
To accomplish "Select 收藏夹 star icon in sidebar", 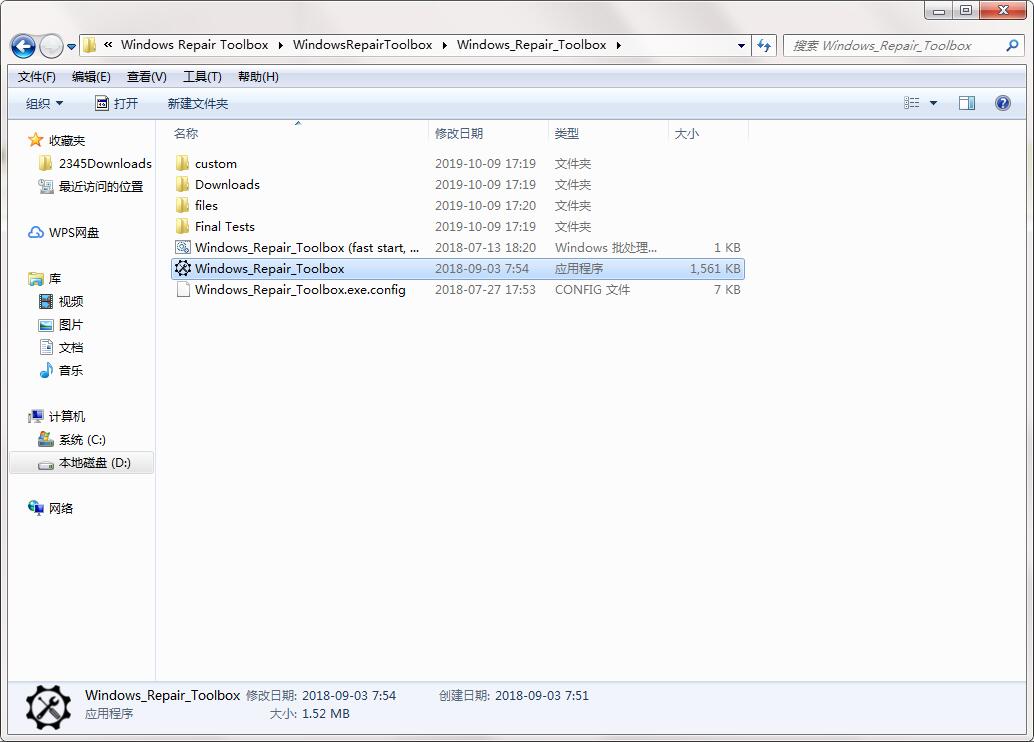I will pyautogui.click(x=36, y=140).
